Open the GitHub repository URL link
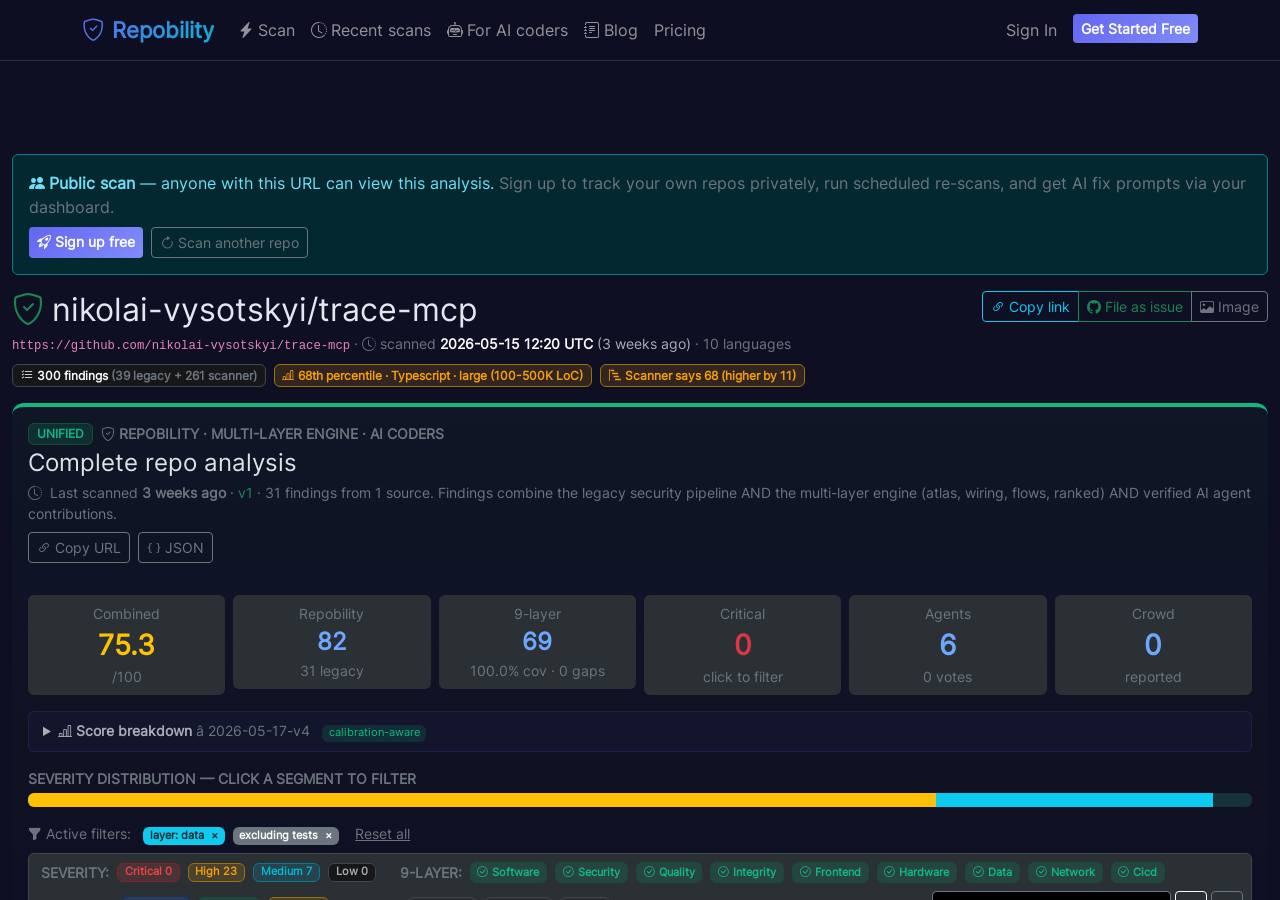Image resolution: width=1280 pixels, height=900 pixels. pos(181,345)
